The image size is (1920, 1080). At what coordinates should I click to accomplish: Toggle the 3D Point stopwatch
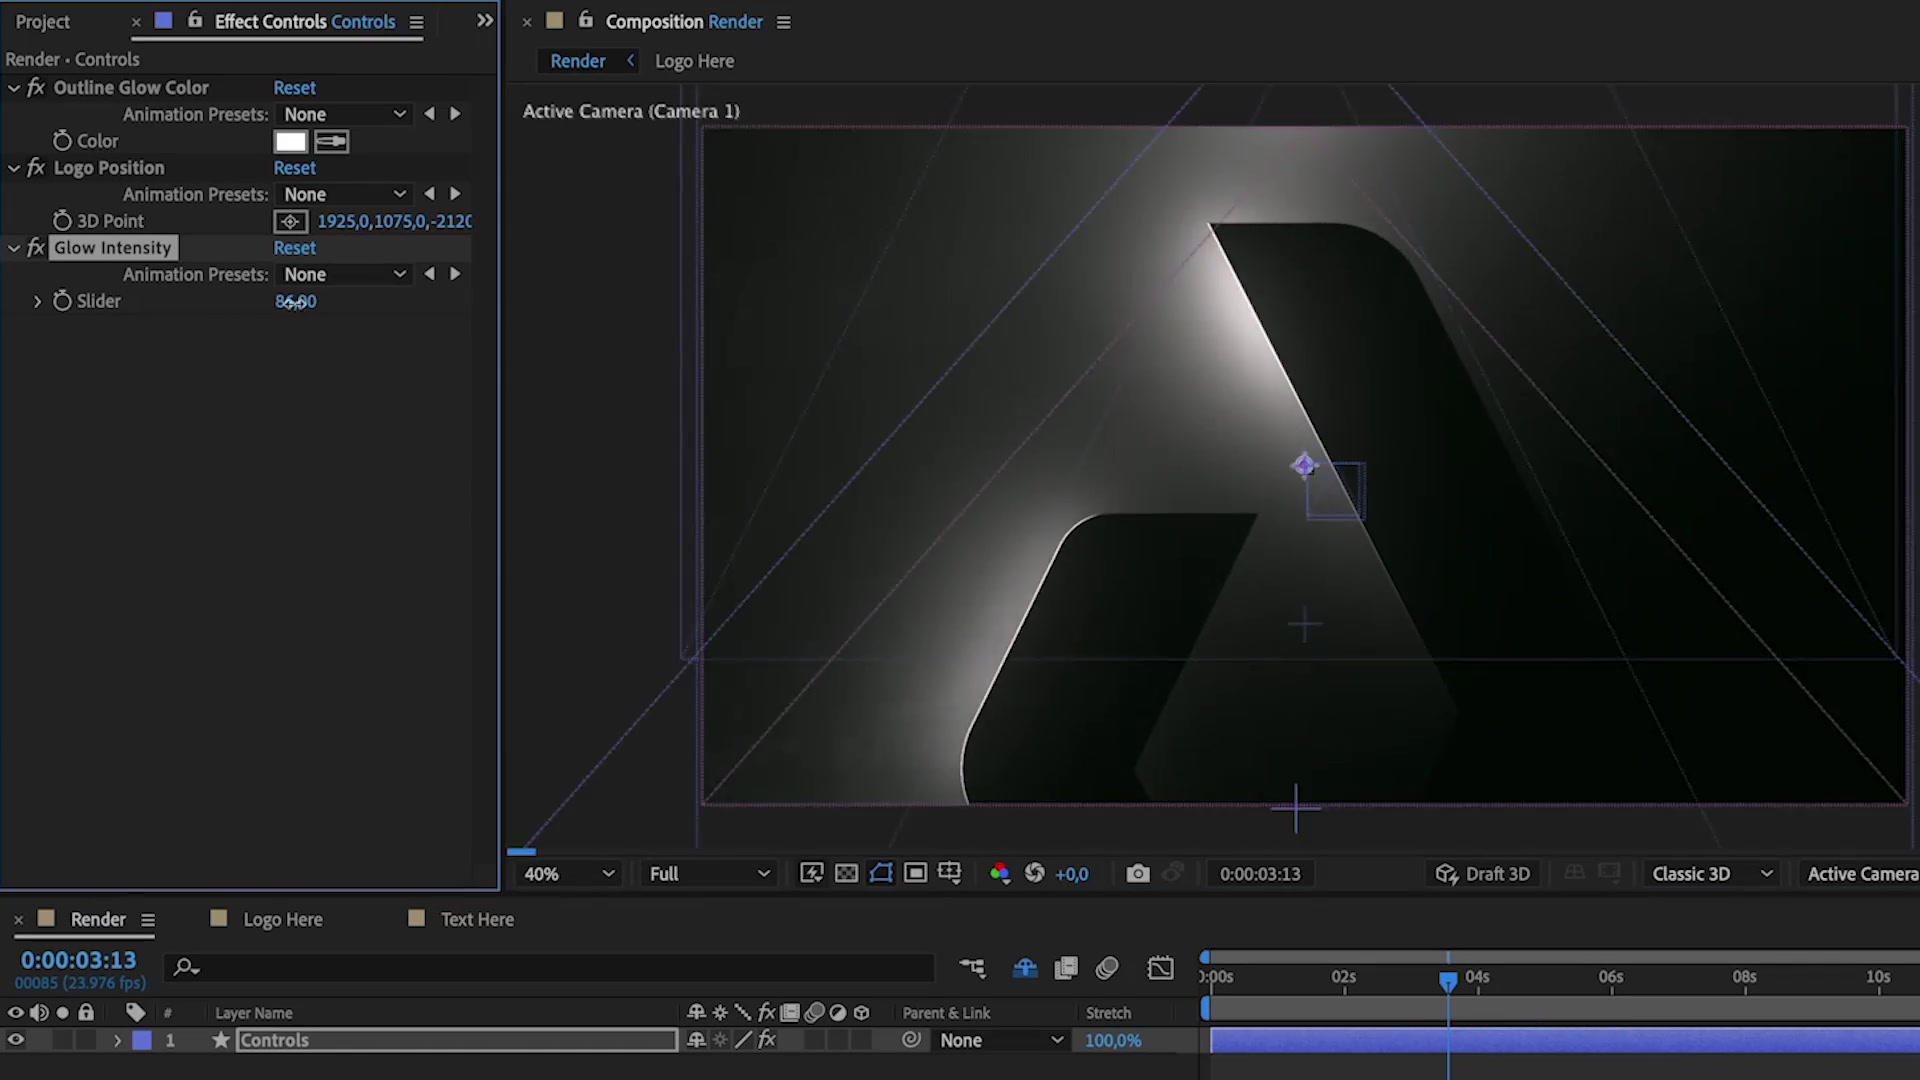tap(62, 221)
